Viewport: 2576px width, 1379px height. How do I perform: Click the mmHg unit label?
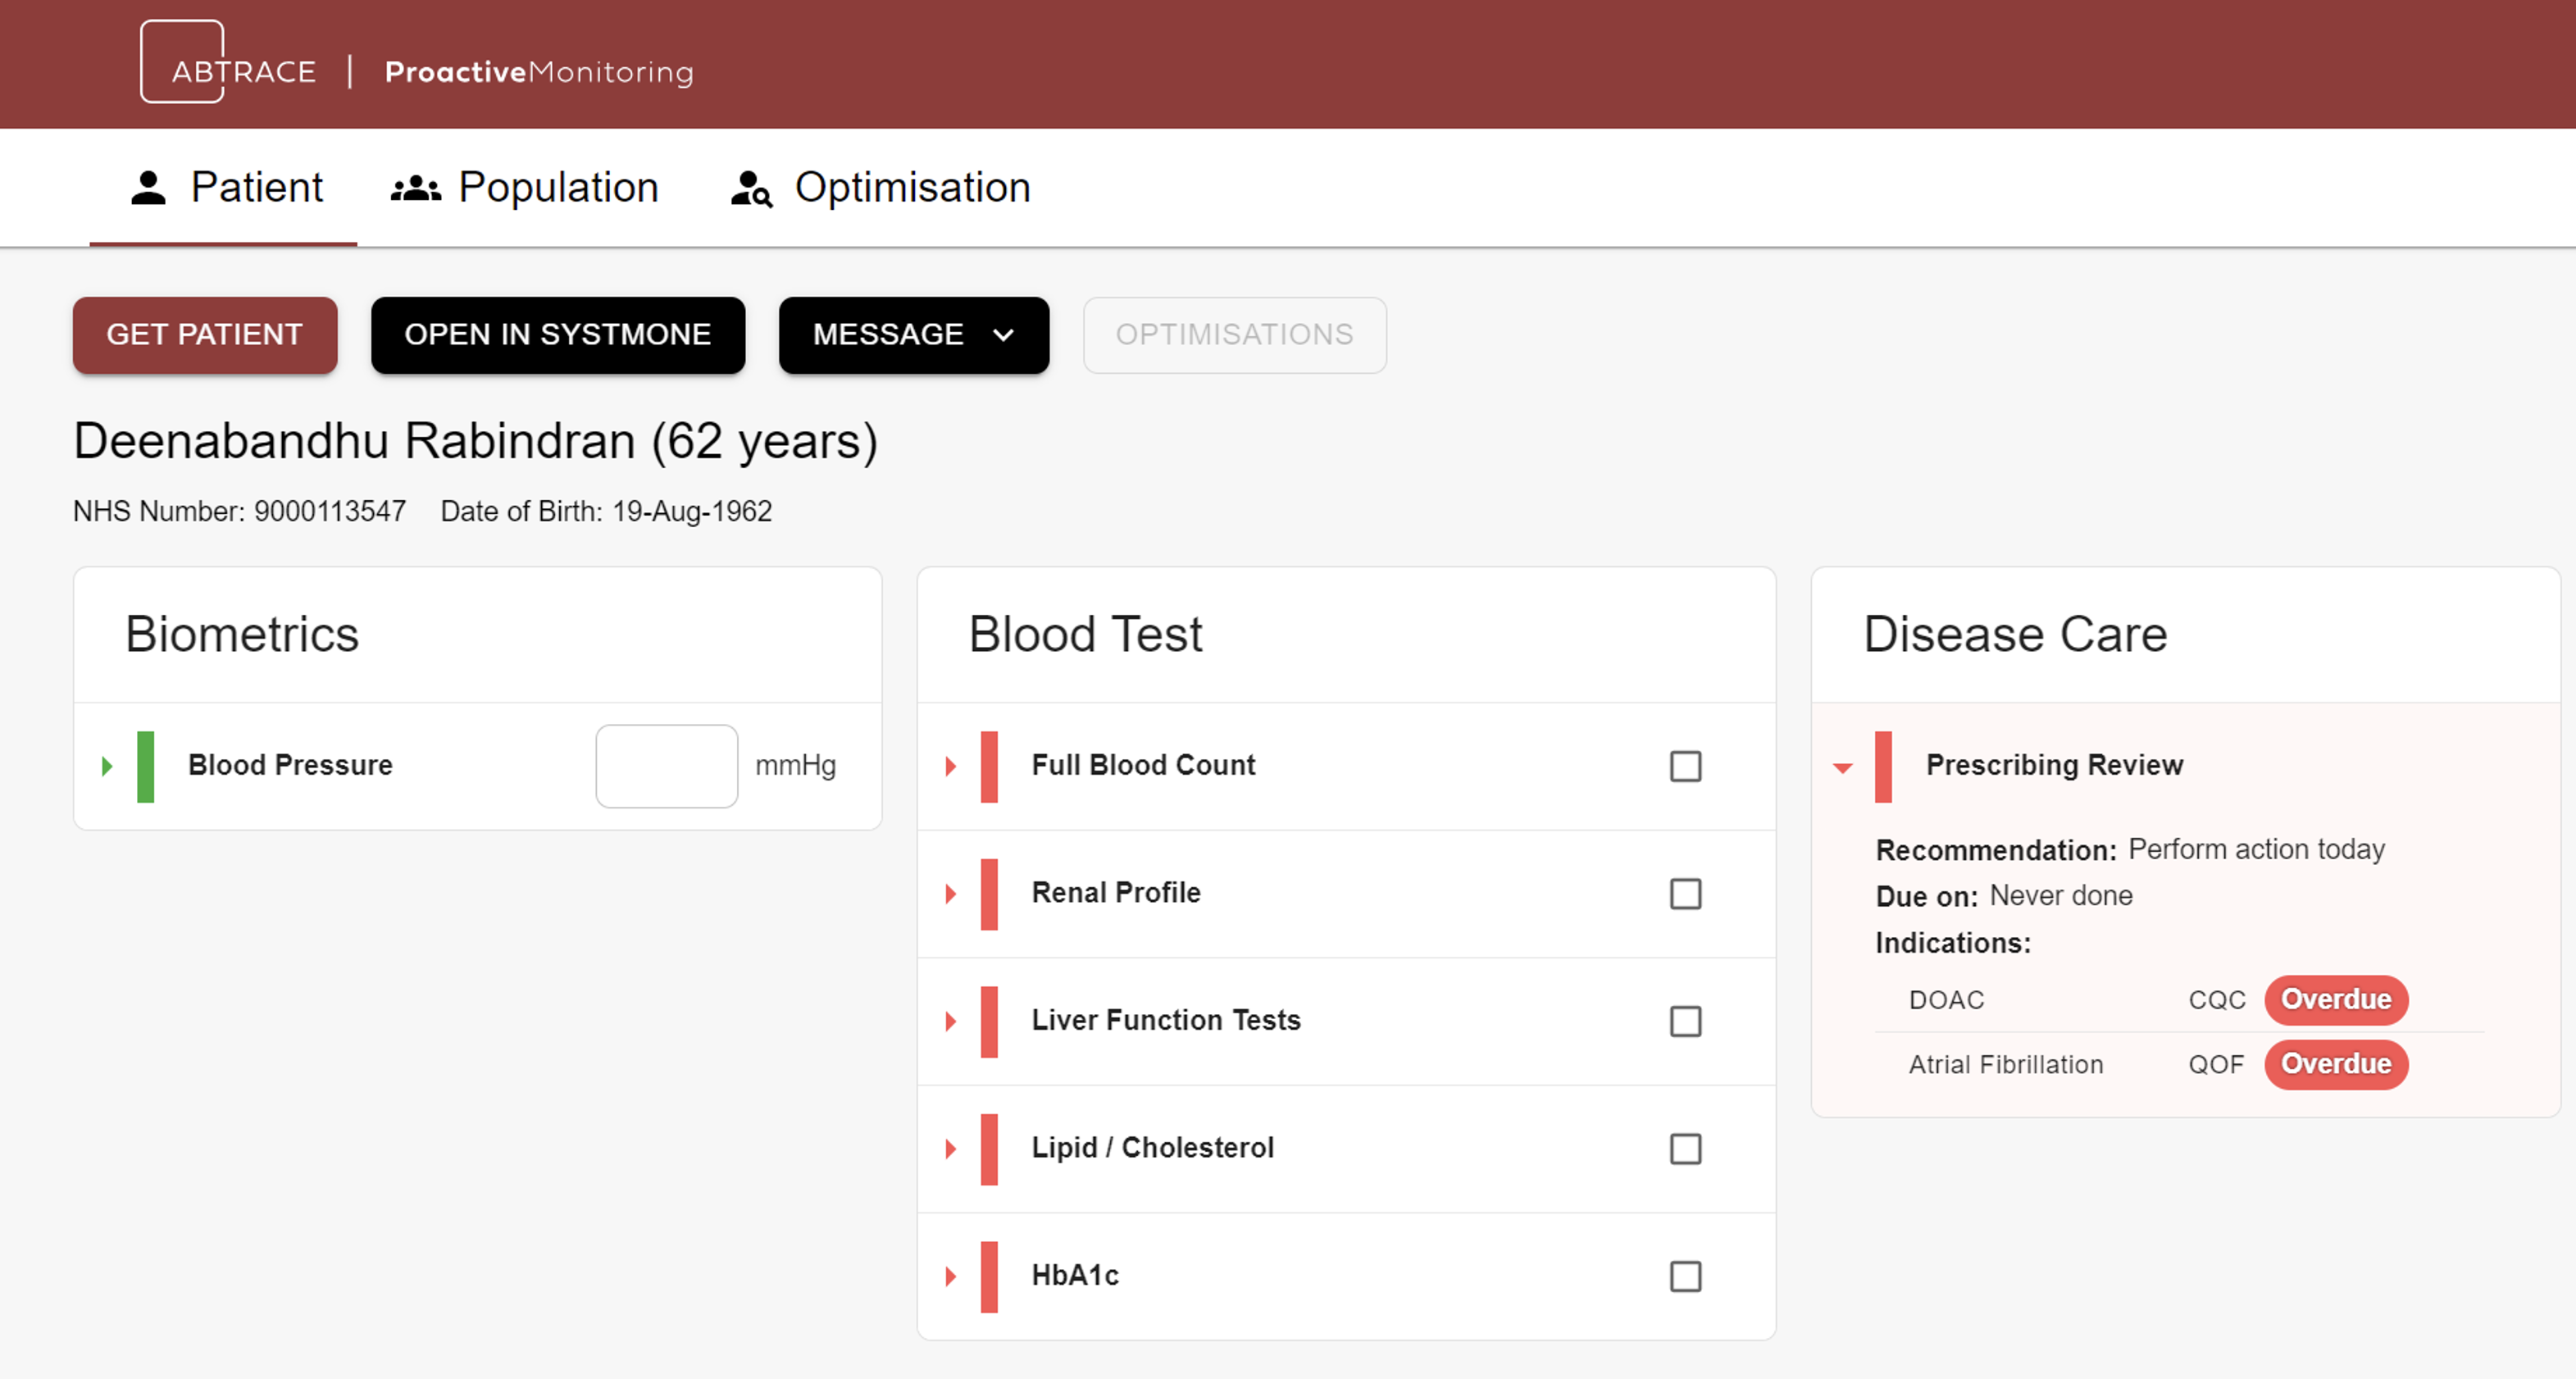(796, 766)
